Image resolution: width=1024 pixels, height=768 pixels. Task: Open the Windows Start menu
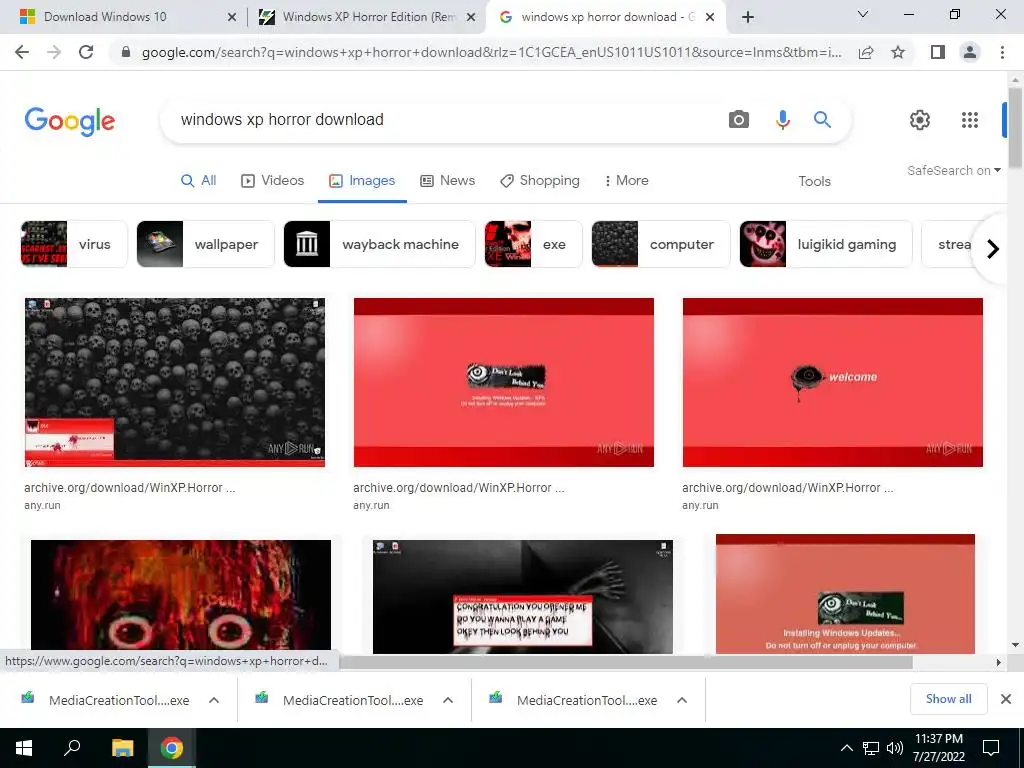(x=24, y=748)
